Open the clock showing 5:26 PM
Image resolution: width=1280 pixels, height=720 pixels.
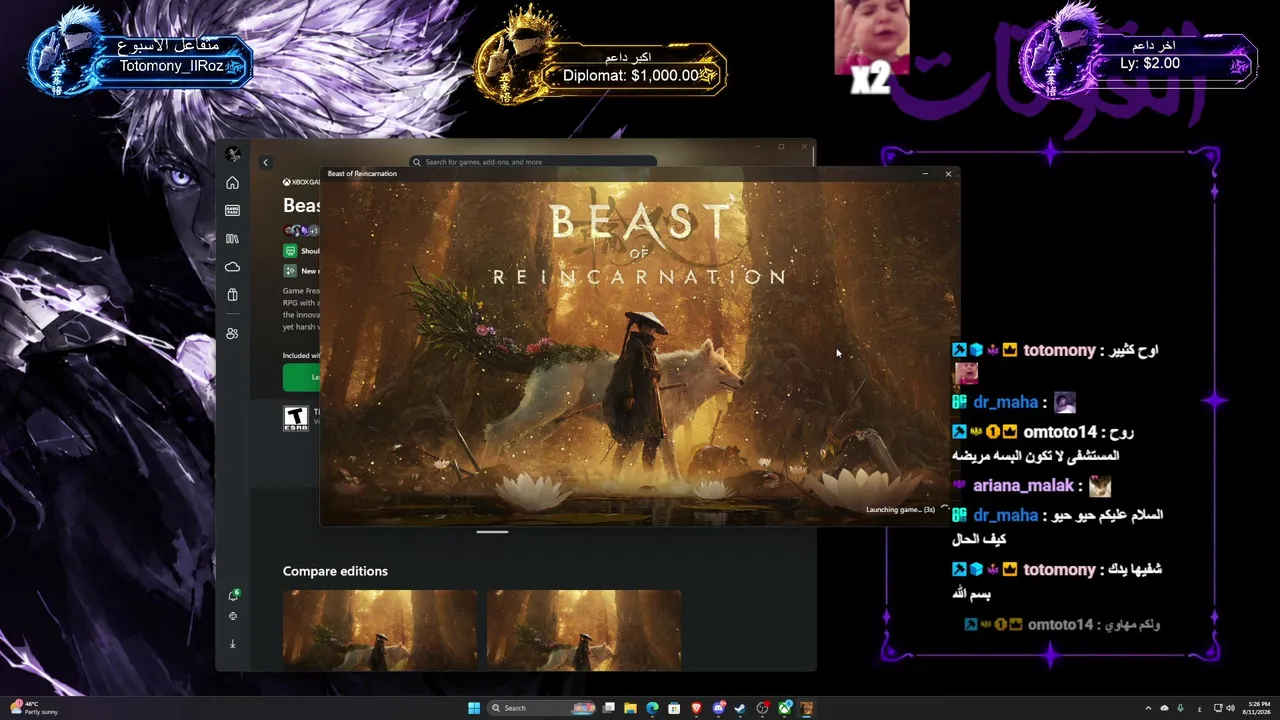pyautogui.click(x=1258, y=708)
